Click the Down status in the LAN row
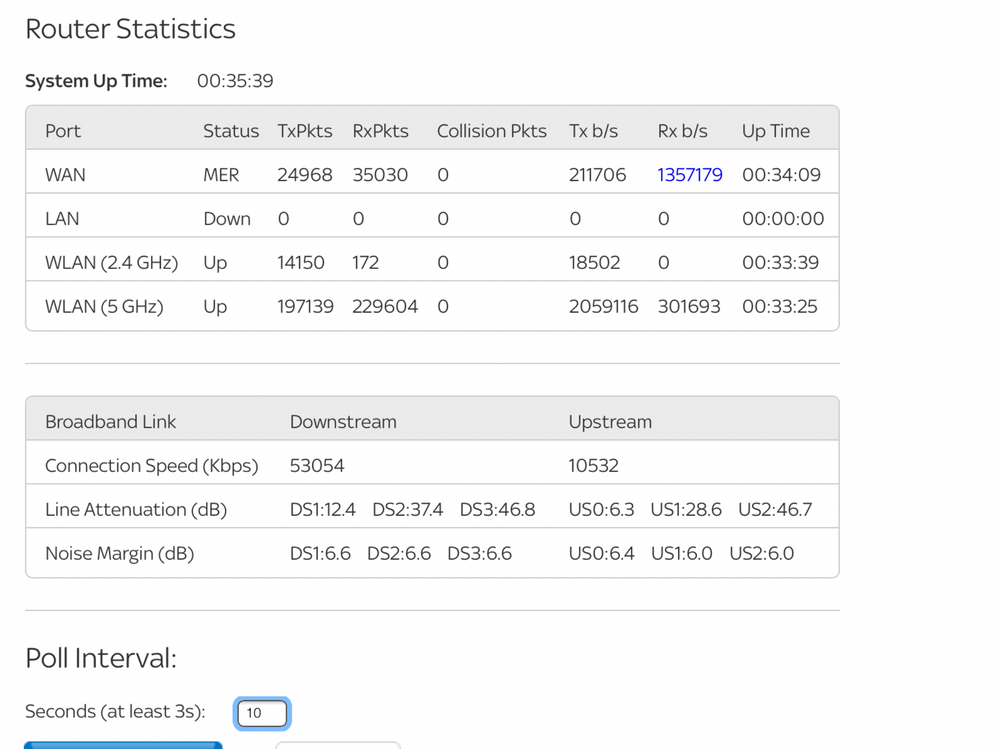999x749 pixels. [x=227, y=219]
